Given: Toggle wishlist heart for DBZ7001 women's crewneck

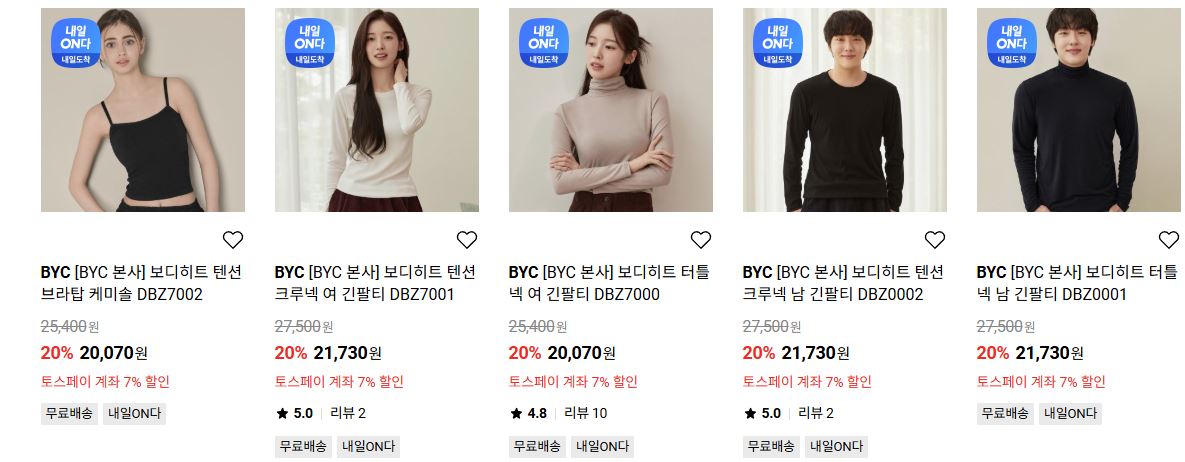Looking at the screenshot, I should pos(467,240).
